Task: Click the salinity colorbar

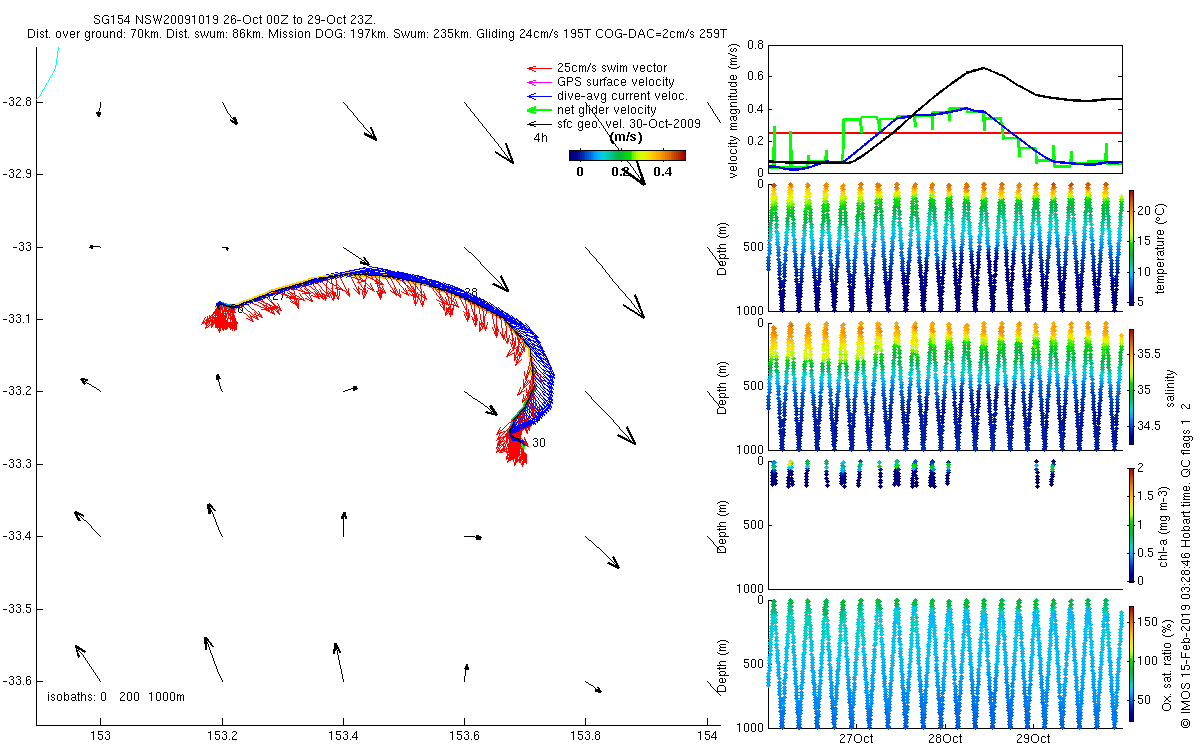Action: [1131, 388]
